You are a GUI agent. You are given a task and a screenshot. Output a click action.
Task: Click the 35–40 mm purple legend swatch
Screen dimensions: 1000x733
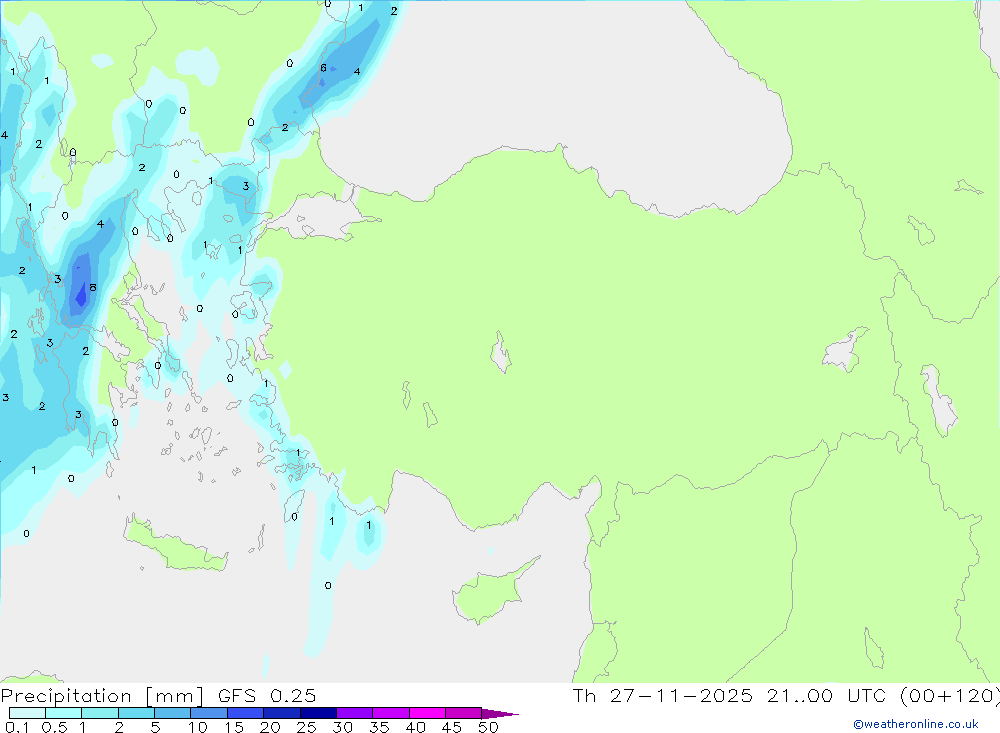click(x=390, y=713)
